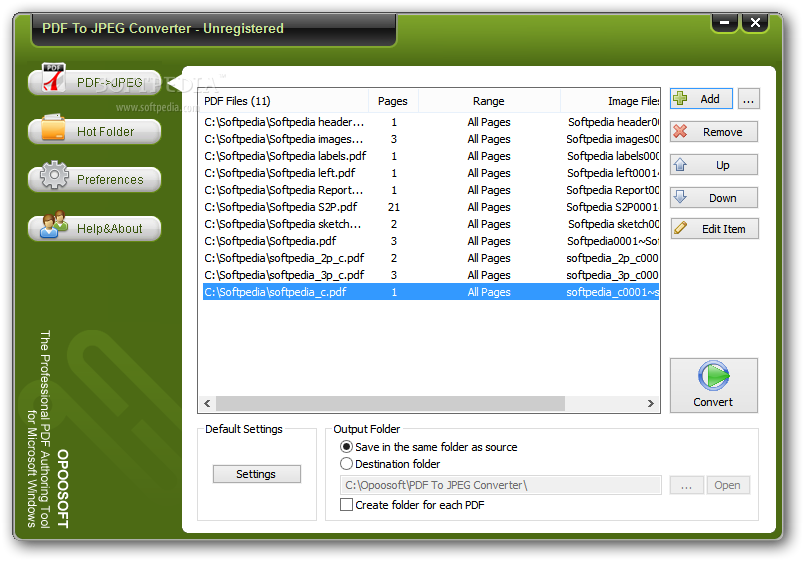Select the Softpedia images PDF row
804x561 pixels.
coord(431,139)
